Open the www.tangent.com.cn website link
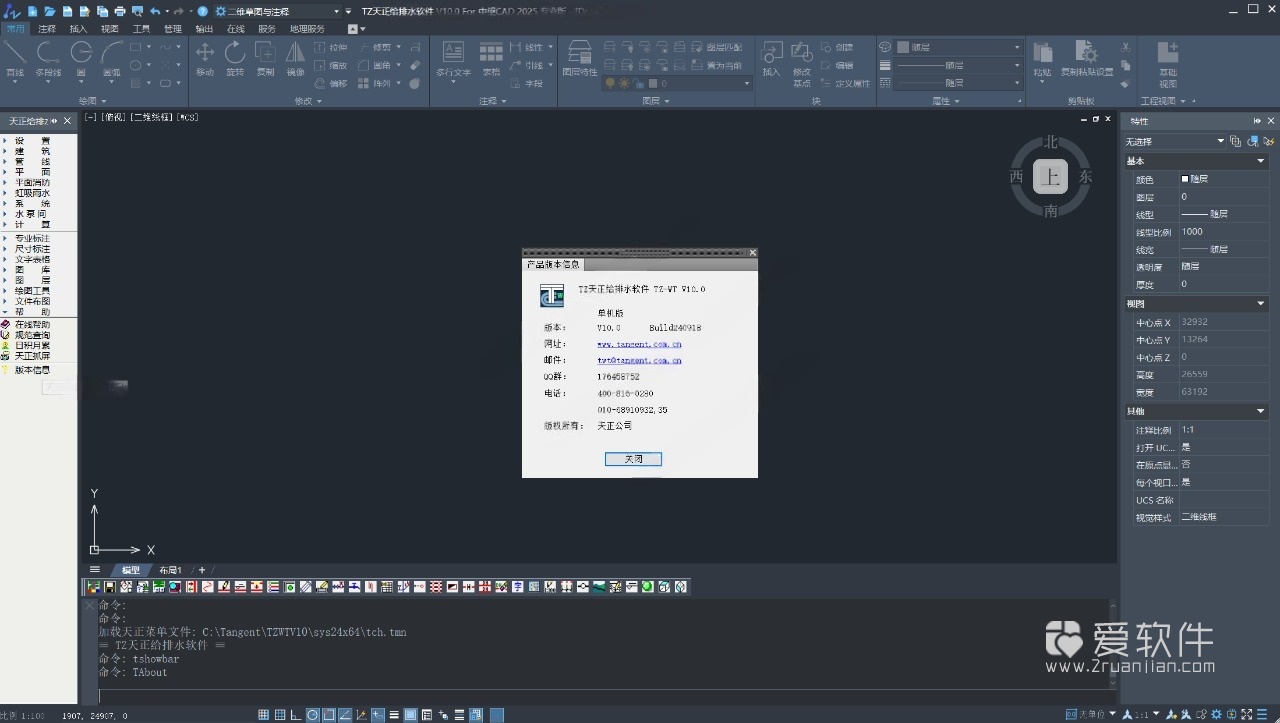Viewport: 1280px width, 723px height. pos(639,344)
